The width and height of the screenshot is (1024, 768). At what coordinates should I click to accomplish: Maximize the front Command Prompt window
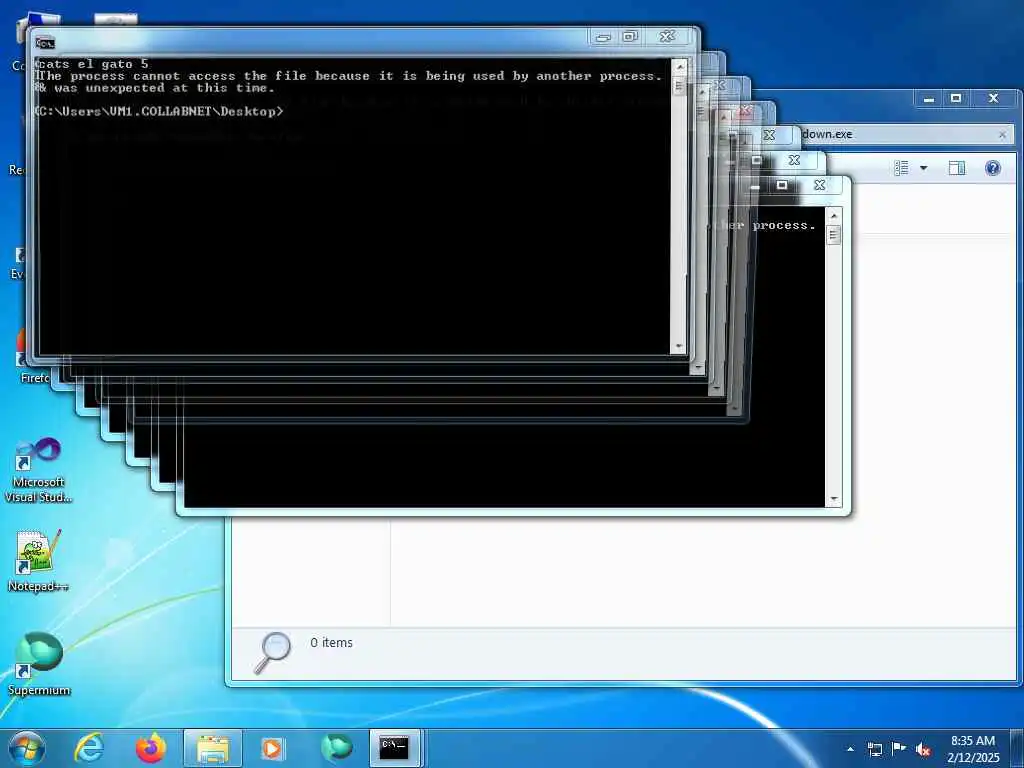[630, 37]
